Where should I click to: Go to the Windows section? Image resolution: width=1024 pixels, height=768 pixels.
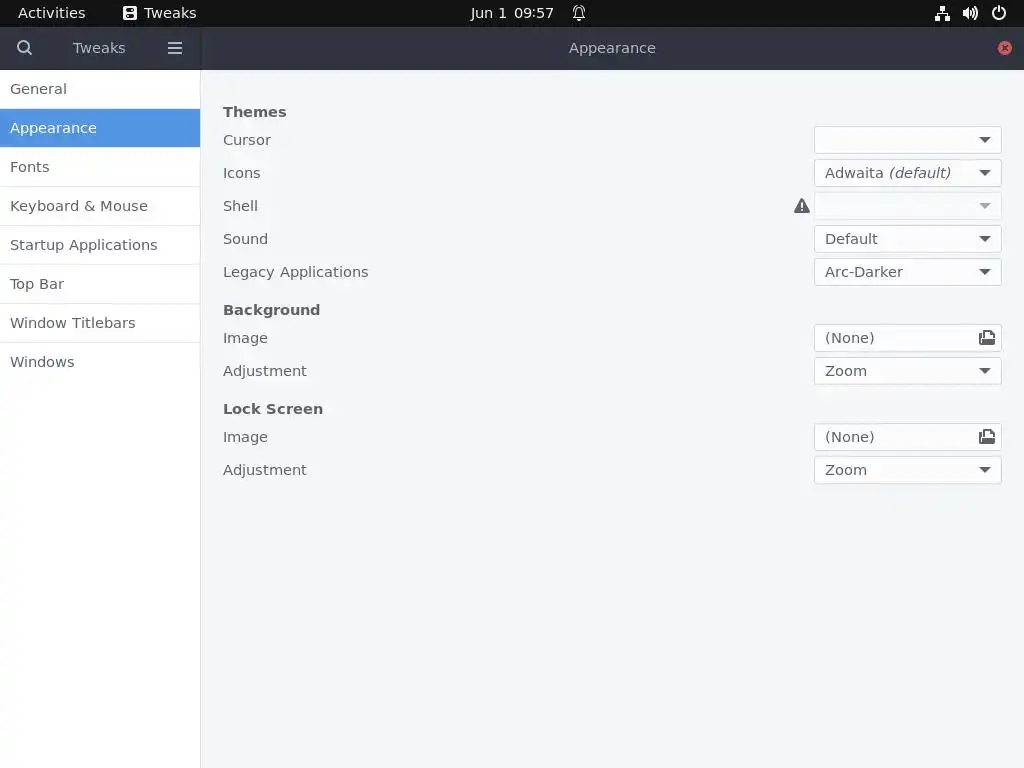(x=100, y=362)
